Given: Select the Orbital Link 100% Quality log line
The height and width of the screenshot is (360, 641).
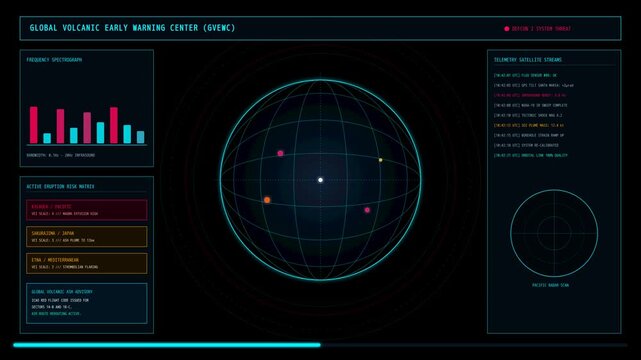Looking at the screenshot, I should coord(531,155).
